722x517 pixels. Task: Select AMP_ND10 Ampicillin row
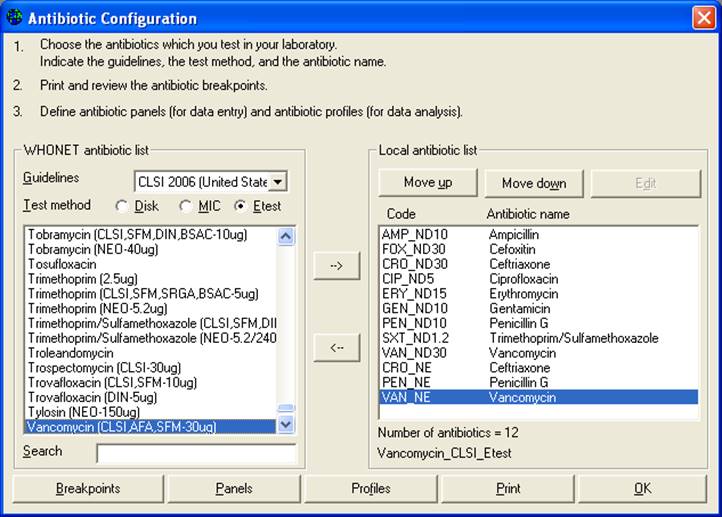(539, 234)
